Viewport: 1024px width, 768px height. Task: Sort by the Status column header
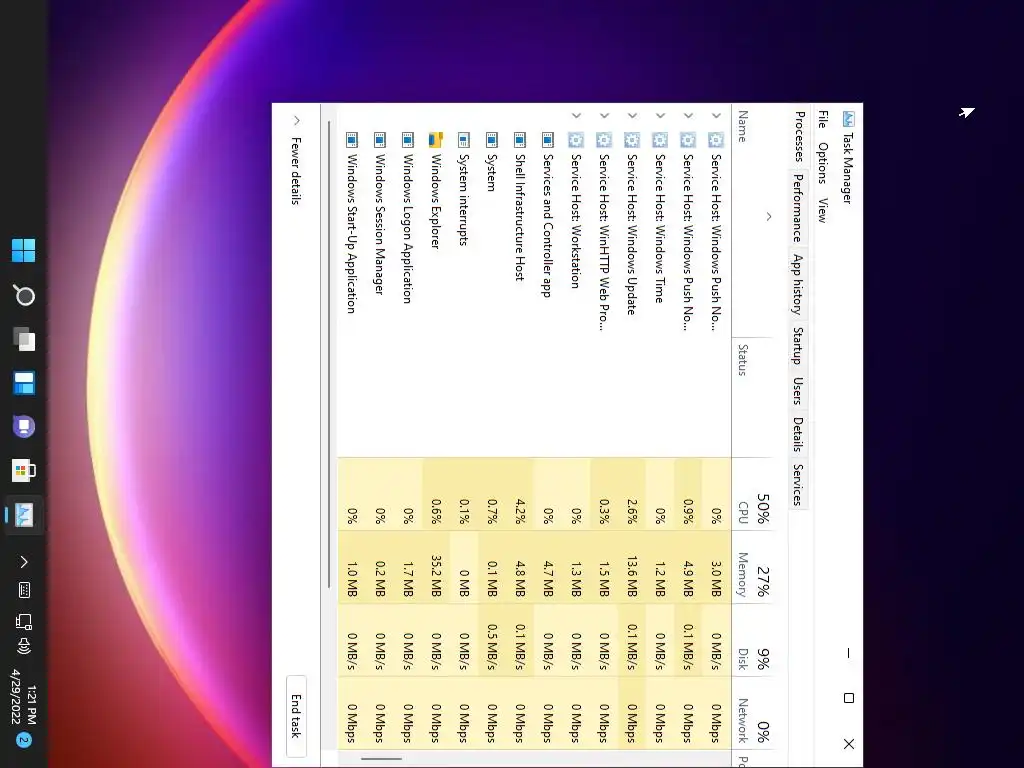754,397
